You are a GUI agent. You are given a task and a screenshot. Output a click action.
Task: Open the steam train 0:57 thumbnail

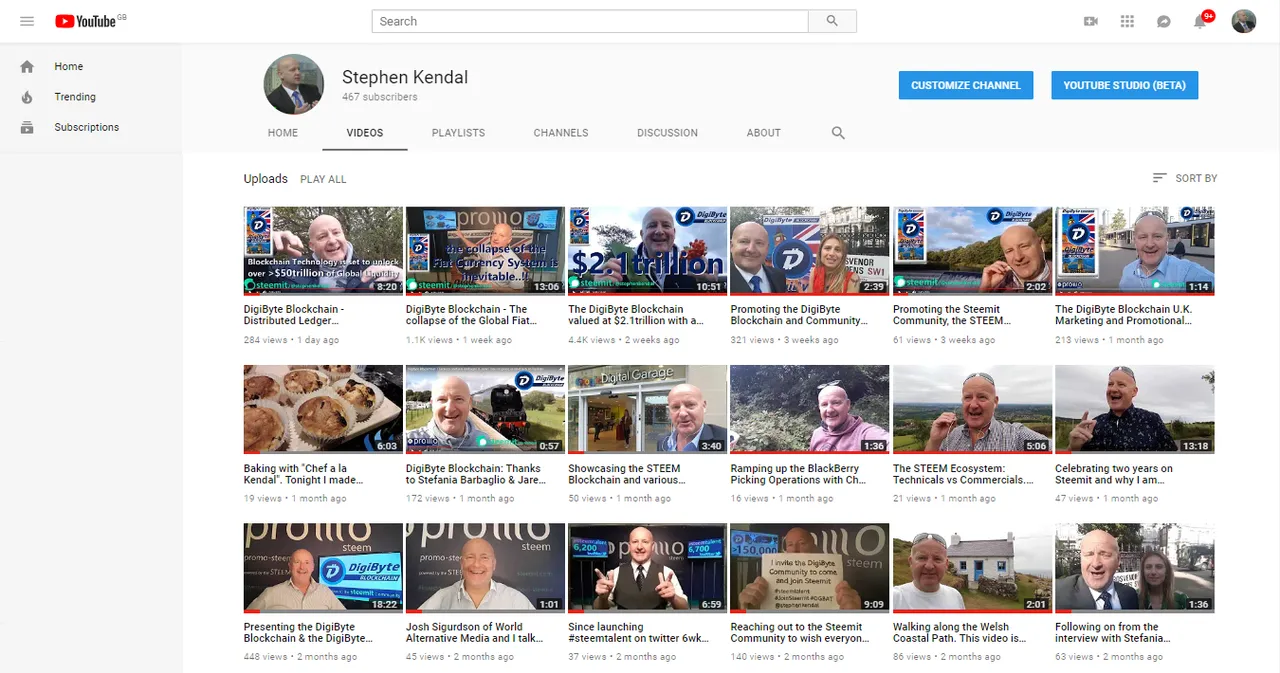[x=485, y=410]
